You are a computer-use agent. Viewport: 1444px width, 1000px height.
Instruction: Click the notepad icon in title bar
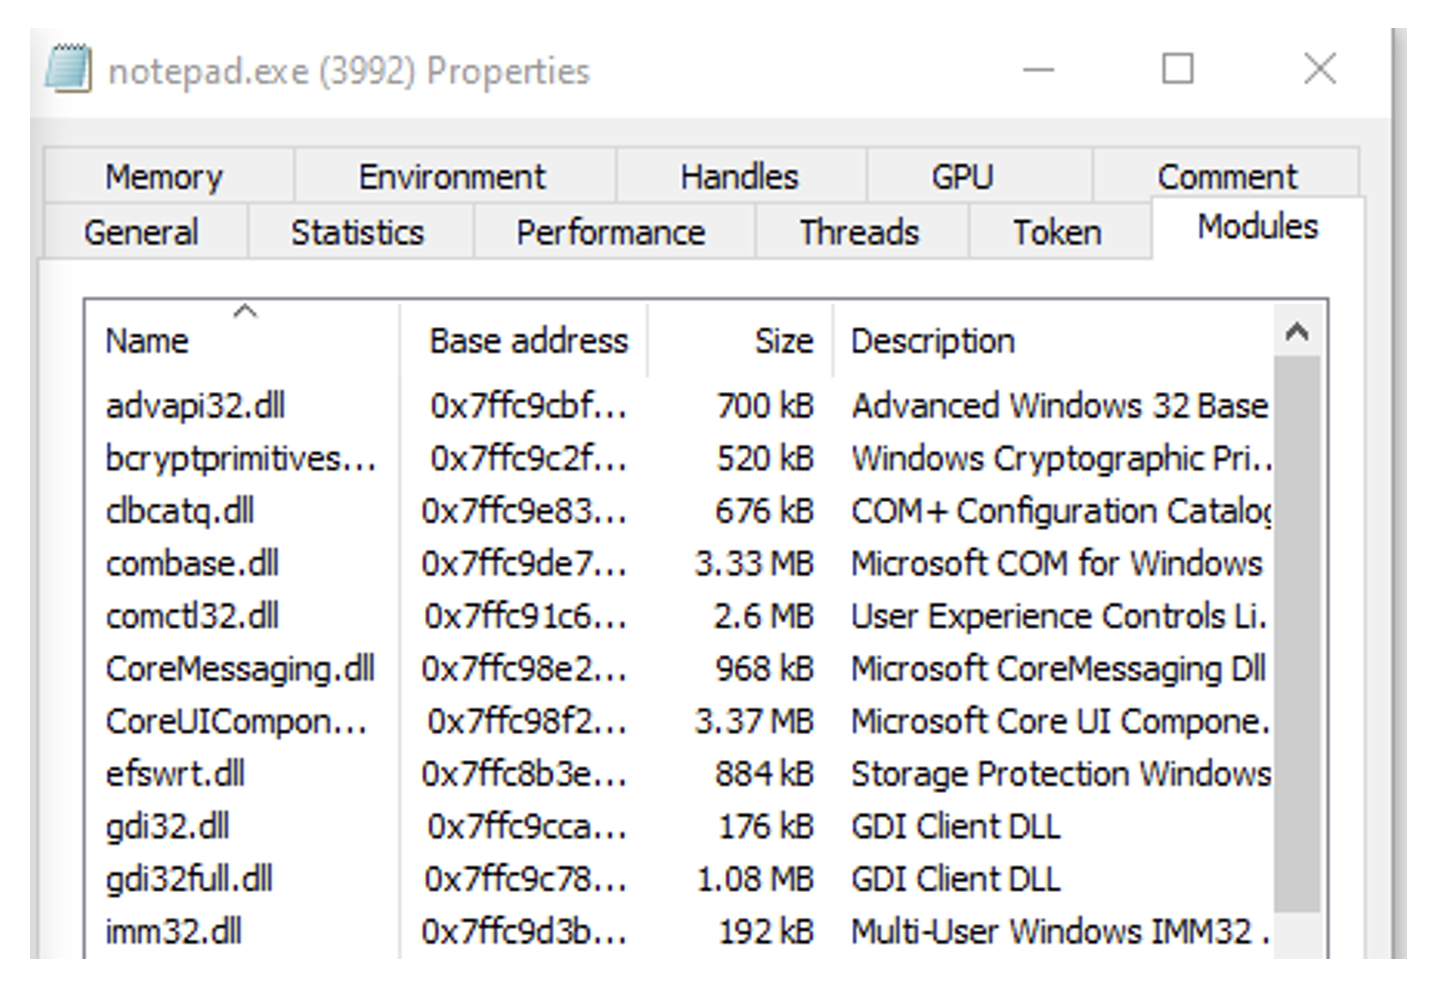tap(68, 70)
